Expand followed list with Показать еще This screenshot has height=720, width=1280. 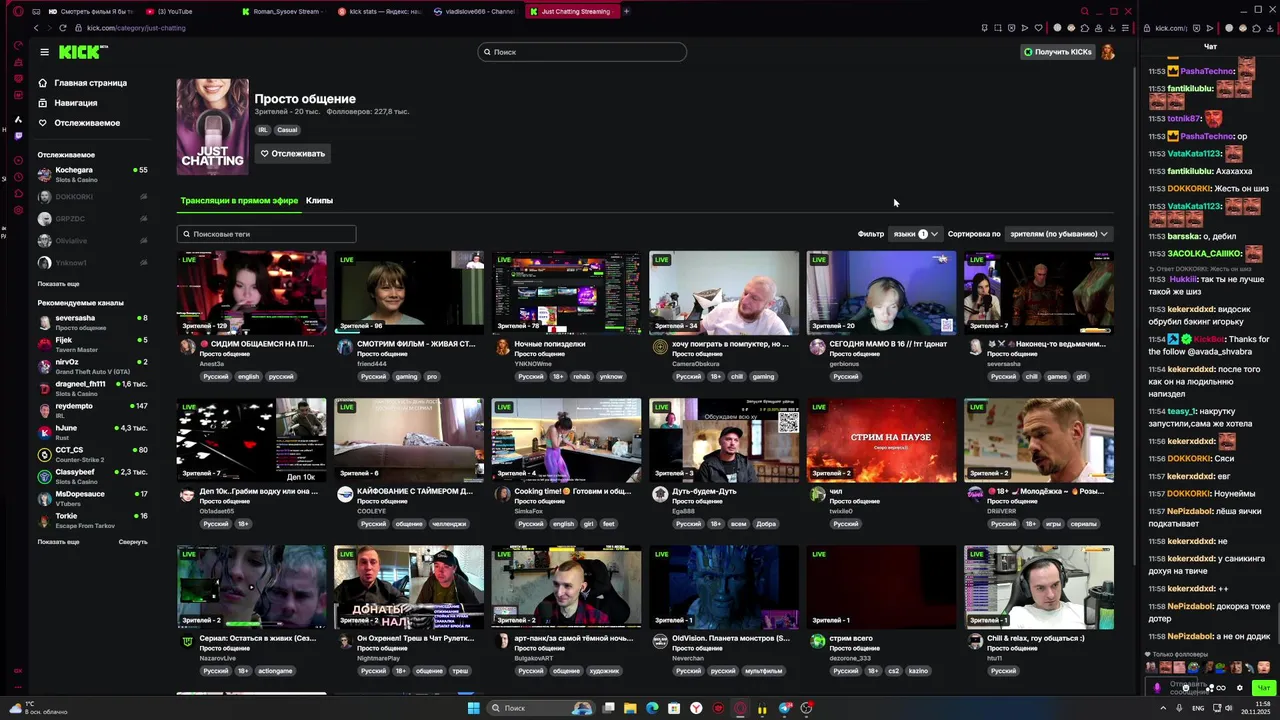[x=58, y=284]
